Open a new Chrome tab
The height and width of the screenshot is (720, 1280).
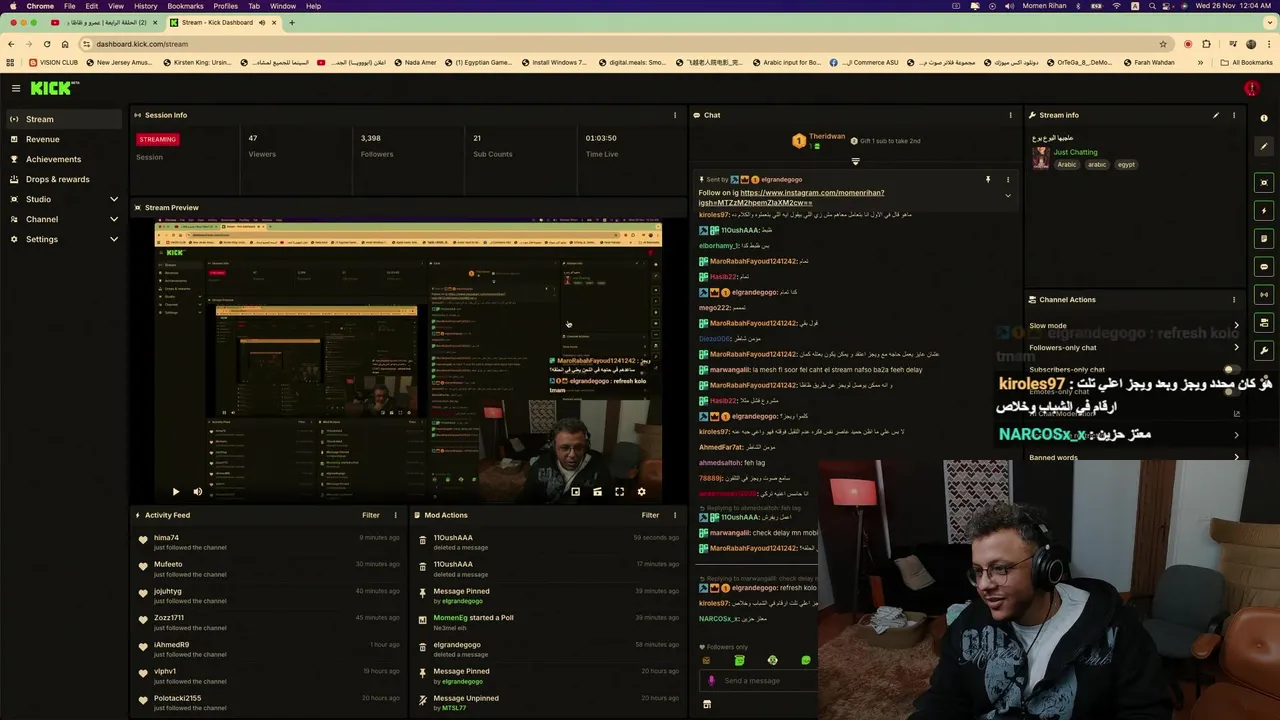point(291,22)
